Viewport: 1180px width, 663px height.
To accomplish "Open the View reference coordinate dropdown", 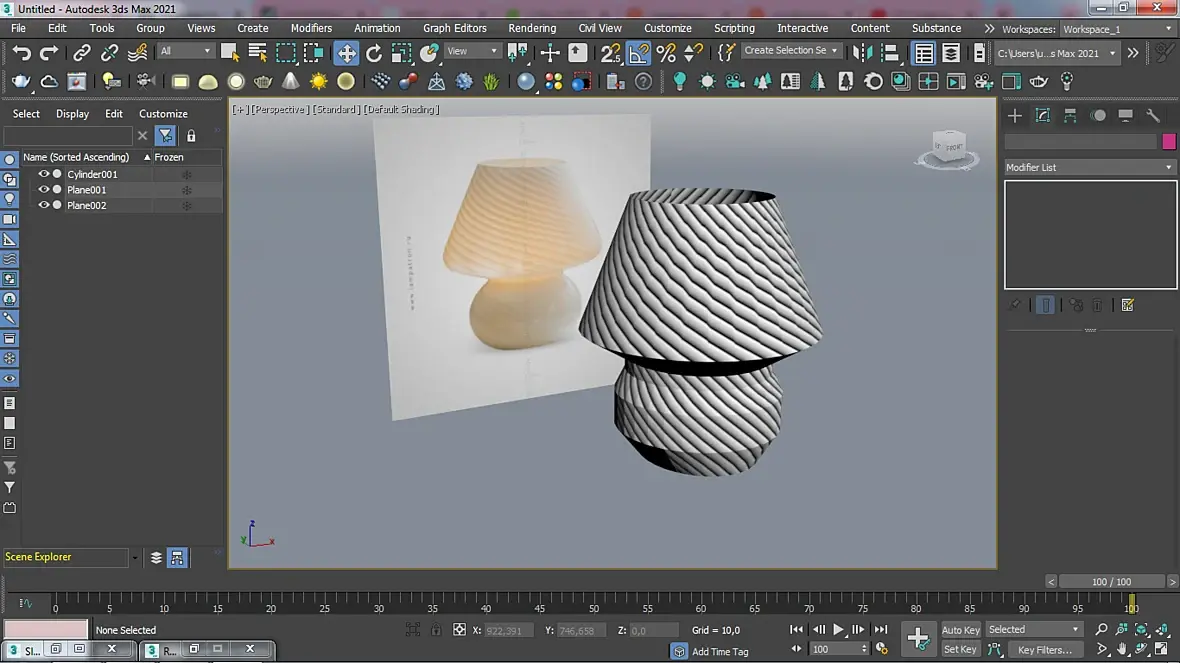I will pyautogui.click(x=472, y=51).
